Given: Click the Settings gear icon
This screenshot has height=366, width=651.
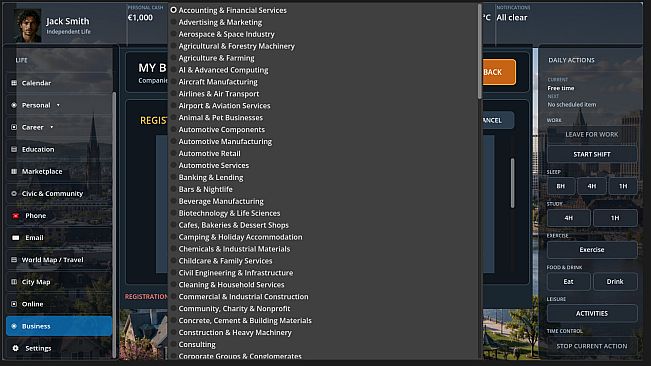Looking at the screenshot, I should pos(16,348).
